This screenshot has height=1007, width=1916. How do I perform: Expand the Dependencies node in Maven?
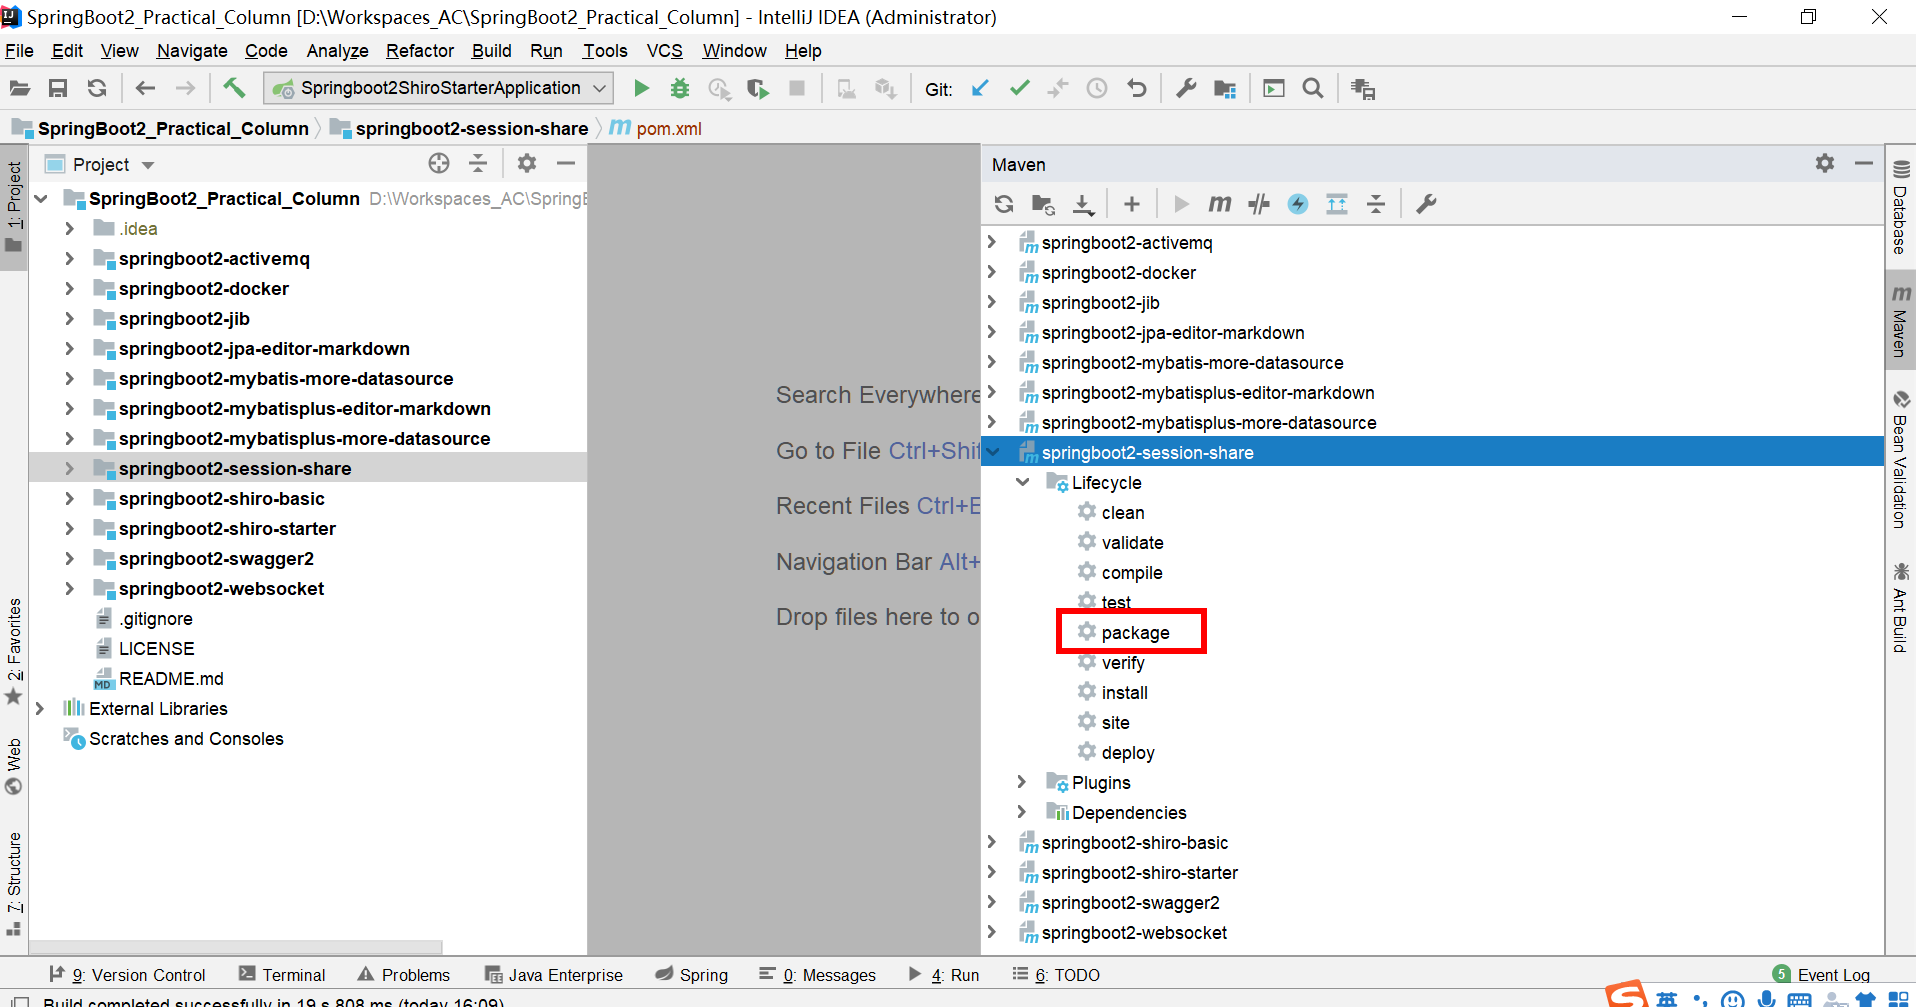point(1022,812)
